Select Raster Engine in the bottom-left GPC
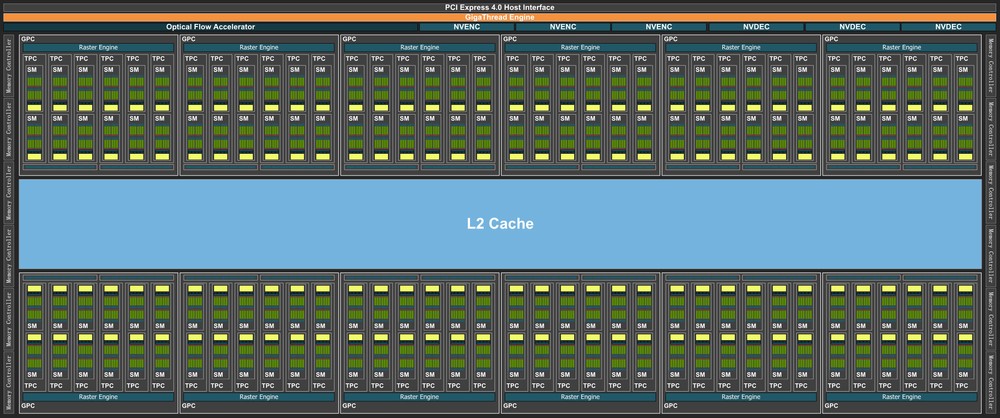This screenshot has width=1000, height=418. (x=98, y=397)
